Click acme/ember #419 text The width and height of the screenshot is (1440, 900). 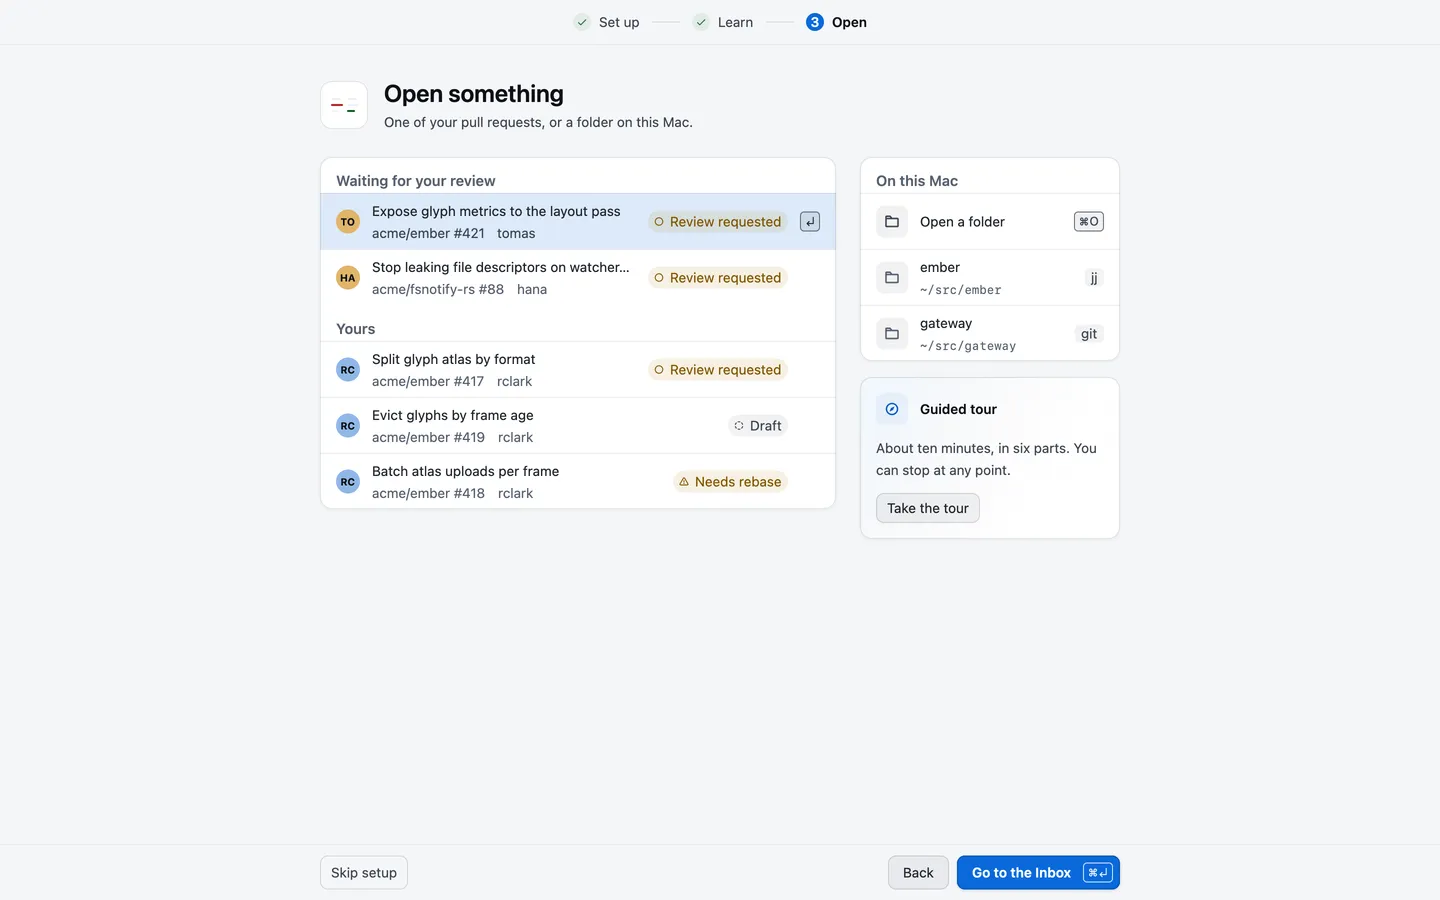428,437
